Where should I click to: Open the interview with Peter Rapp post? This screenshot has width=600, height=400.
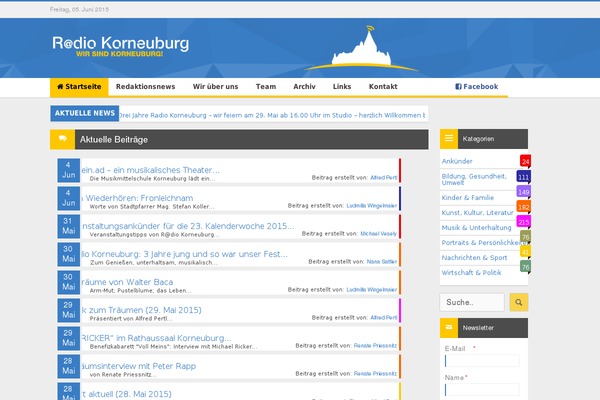click(x=139, y=366)
